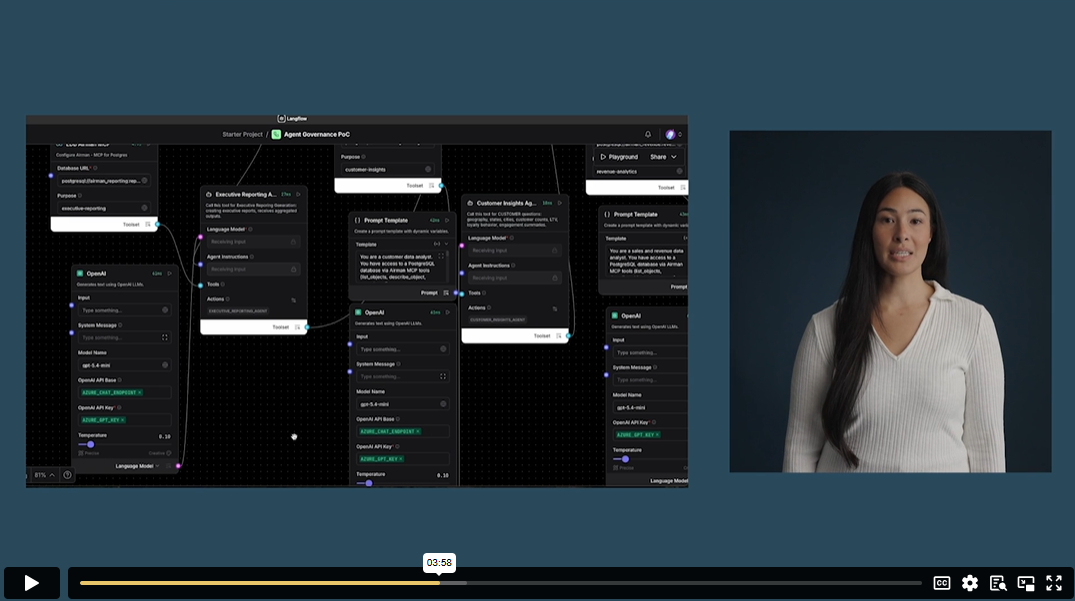Click Input field in middle OpenAI node

[402, 349]
